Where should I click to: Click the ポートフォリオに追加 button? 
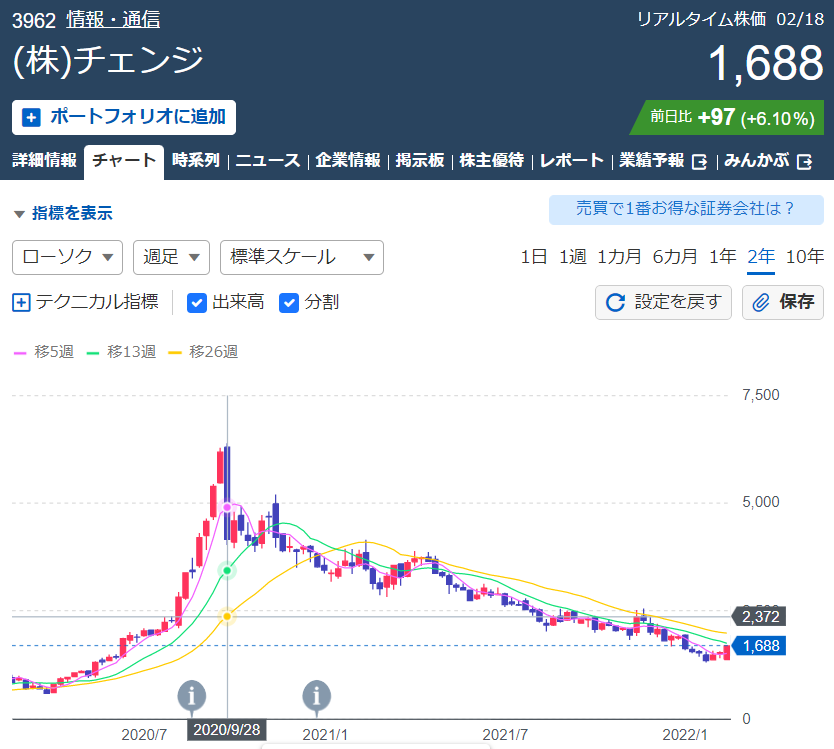point(124,118)
